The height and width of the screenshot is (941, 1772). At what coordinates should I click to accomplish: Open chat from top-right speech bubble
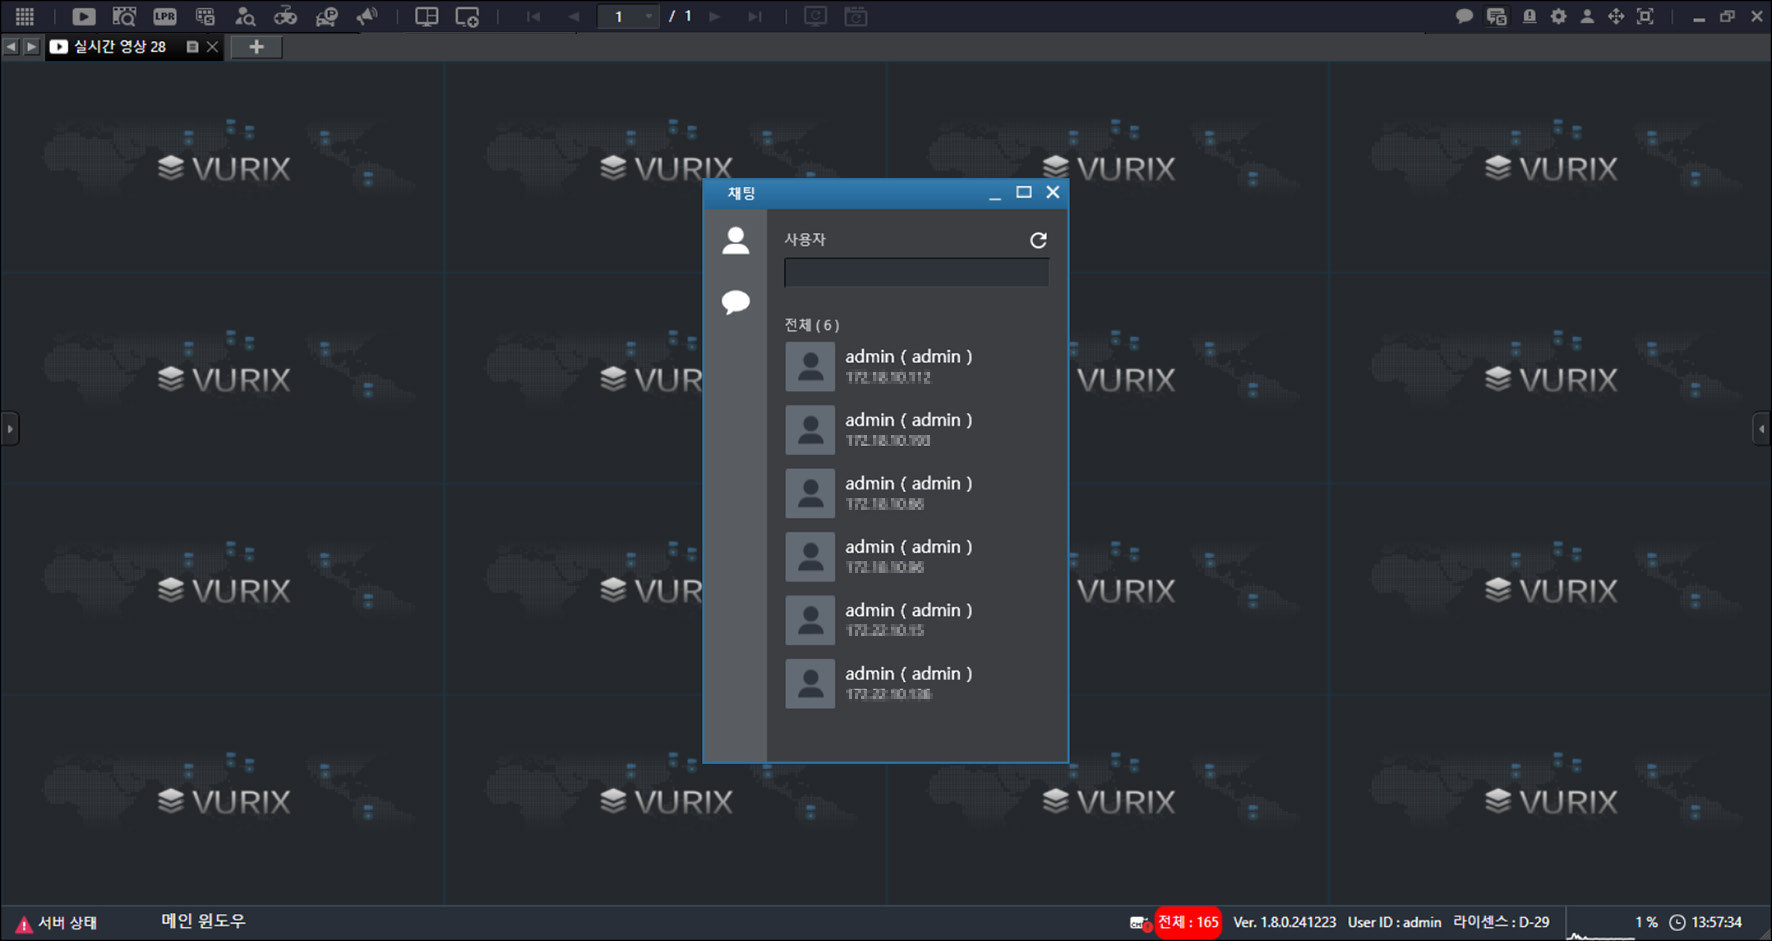[x=1464, y=16]
